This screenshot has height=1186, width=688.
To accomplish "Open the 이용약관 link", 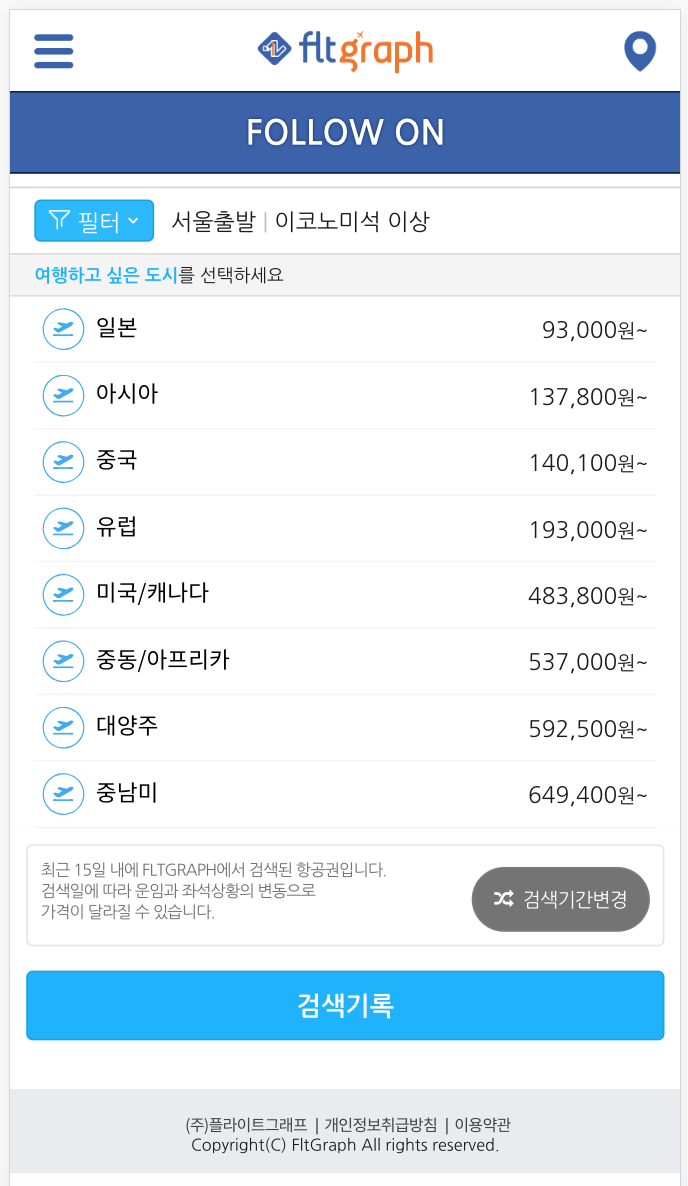I will (485, 1124).
